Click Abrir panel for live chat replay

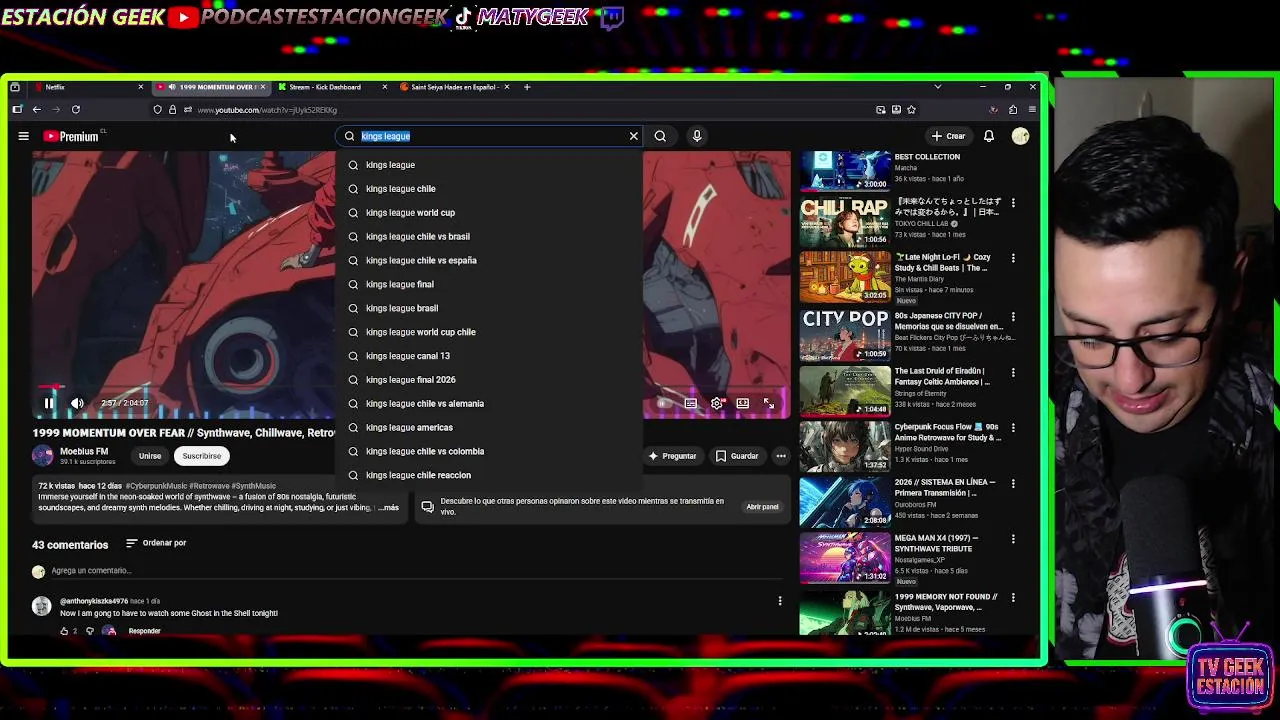click(762, 507)
